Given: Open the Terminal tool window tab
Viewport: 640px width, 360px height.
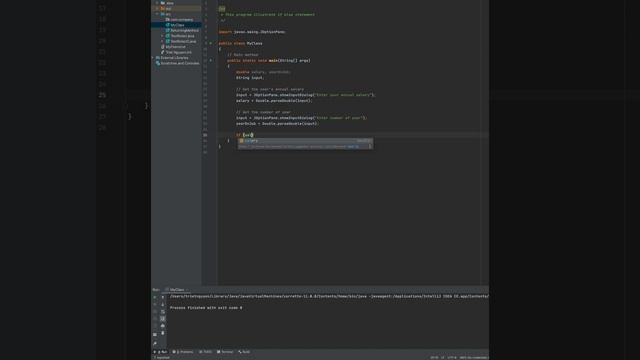Looking at the screenshot, I should coord(225,352).
